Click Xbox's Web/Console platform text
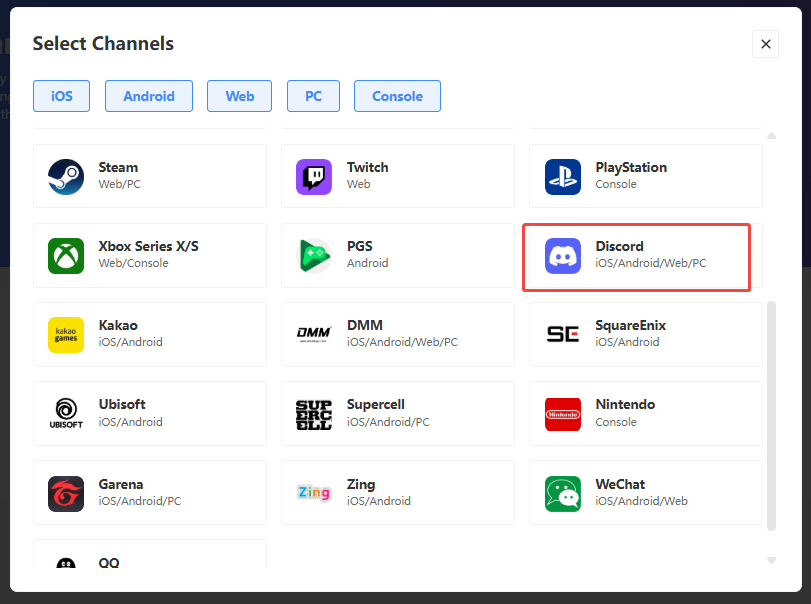The width and height of the screenshot is (811, 604). pyautogui.click(x=133, y=263)
